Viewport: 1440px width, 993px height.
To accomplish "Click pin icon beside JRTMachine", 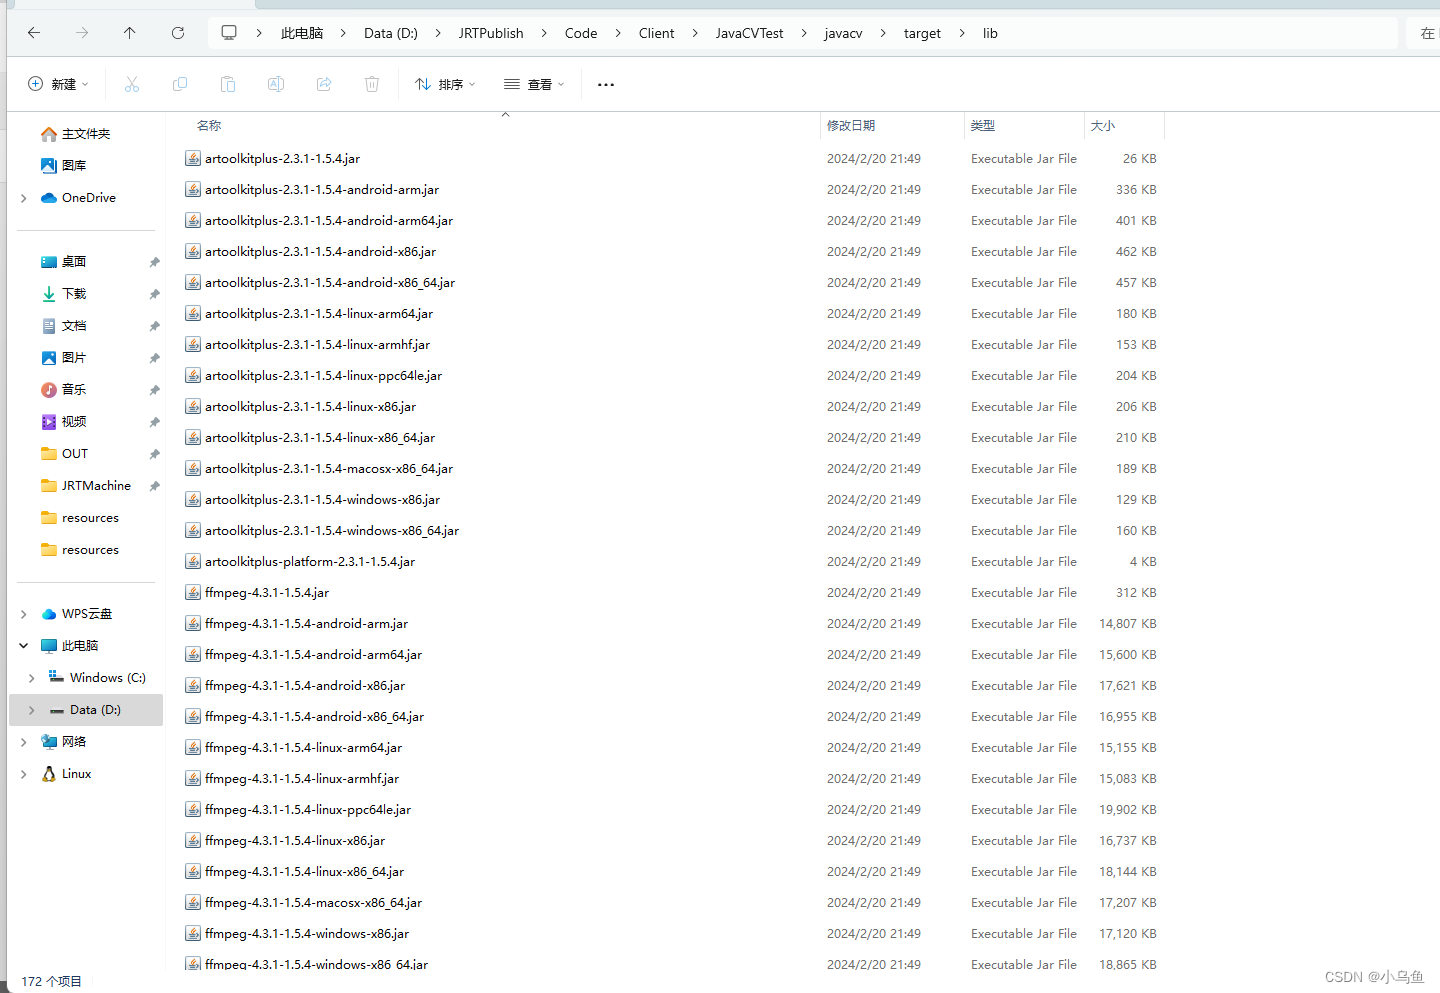I will click(x=154, y=486).
